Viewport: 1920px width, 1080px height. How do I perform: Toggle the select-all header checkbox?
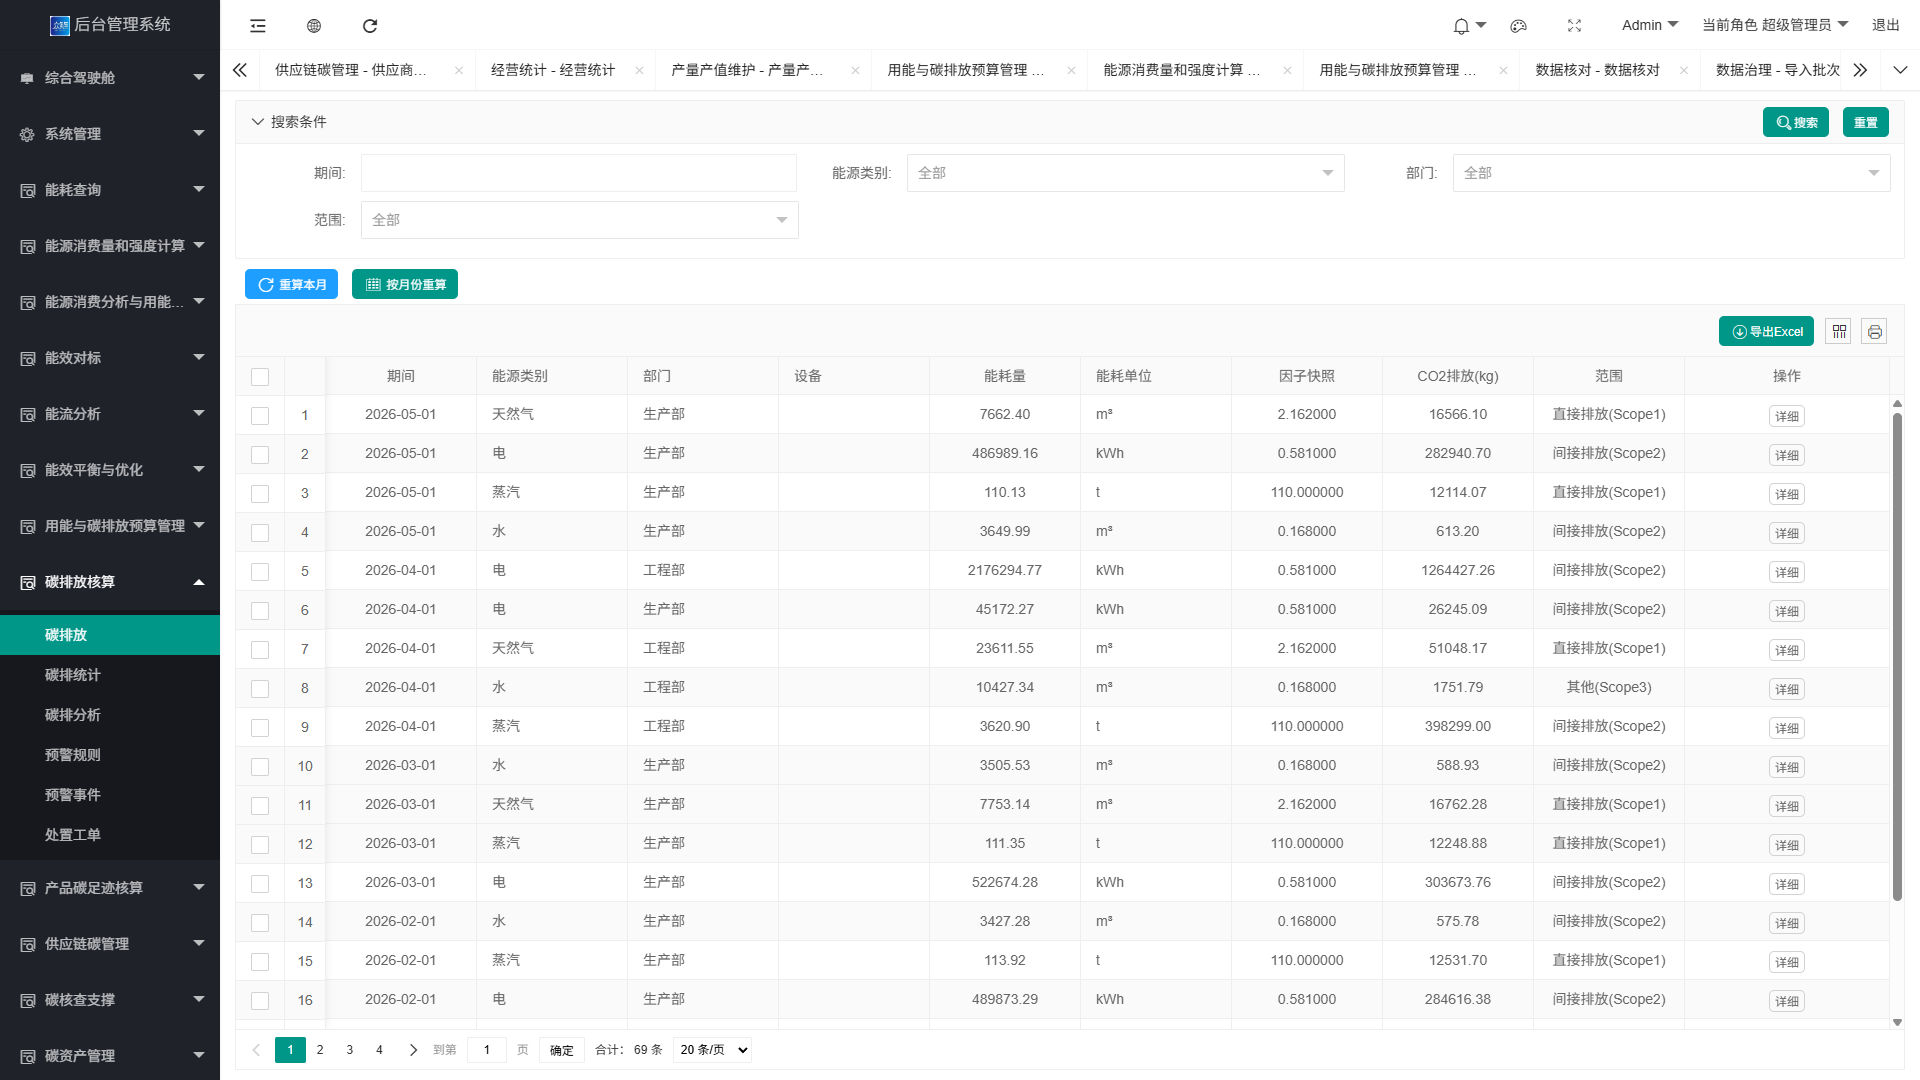[260, 377]
